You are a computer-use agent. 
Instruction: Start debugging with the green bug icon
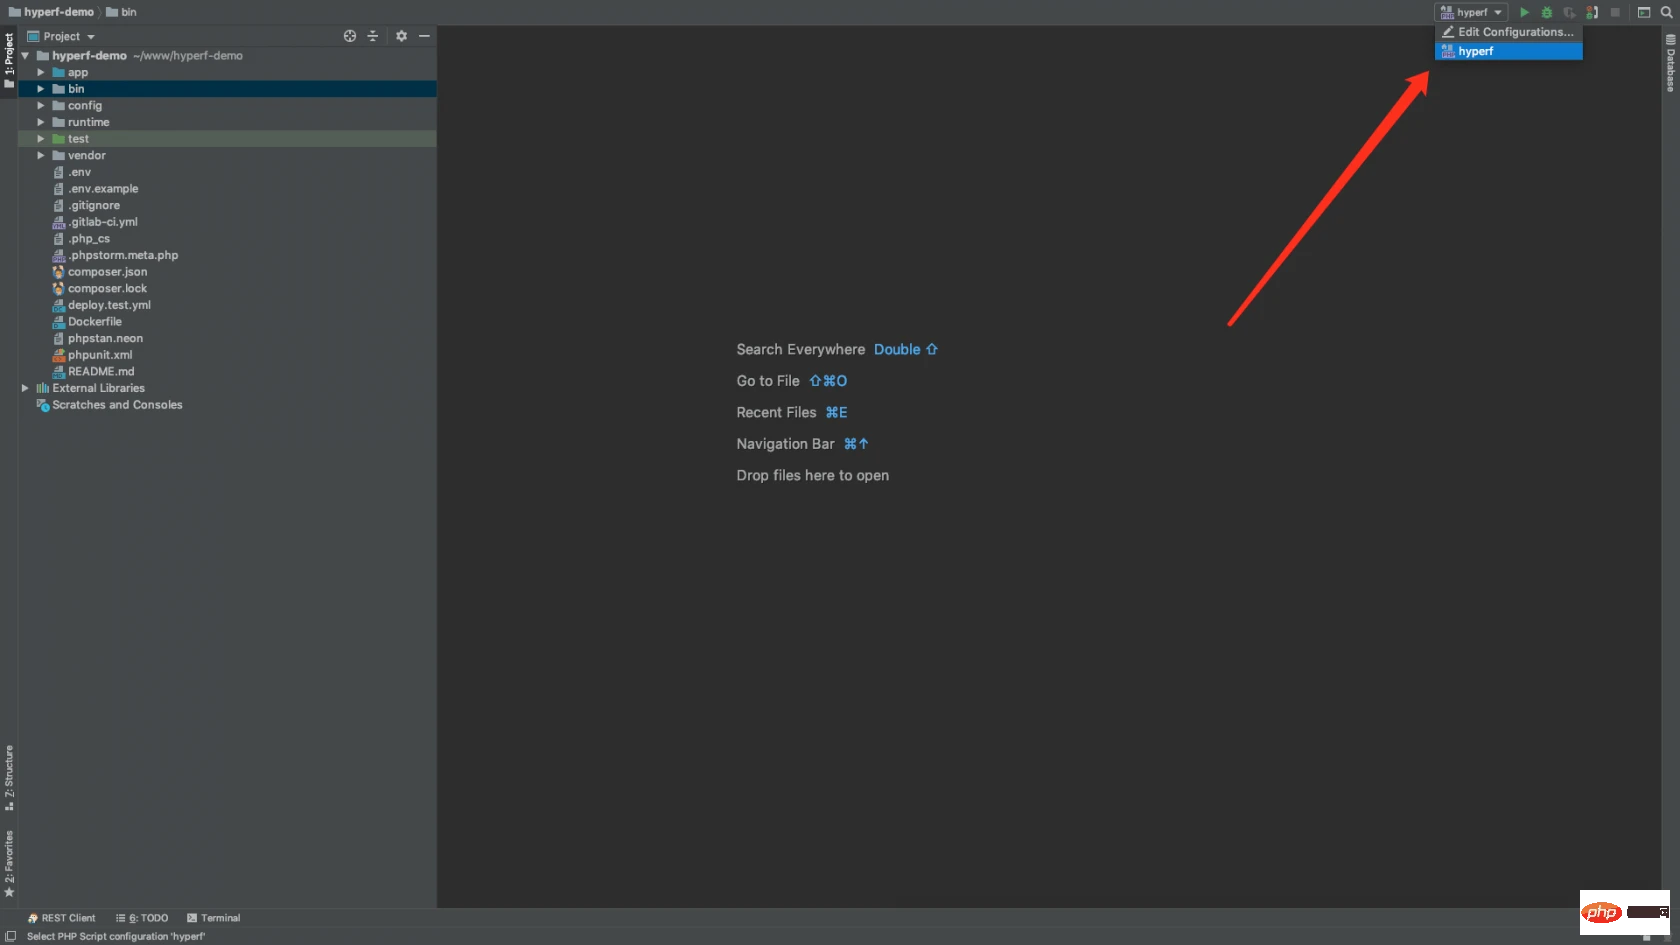click(1547, 12)
